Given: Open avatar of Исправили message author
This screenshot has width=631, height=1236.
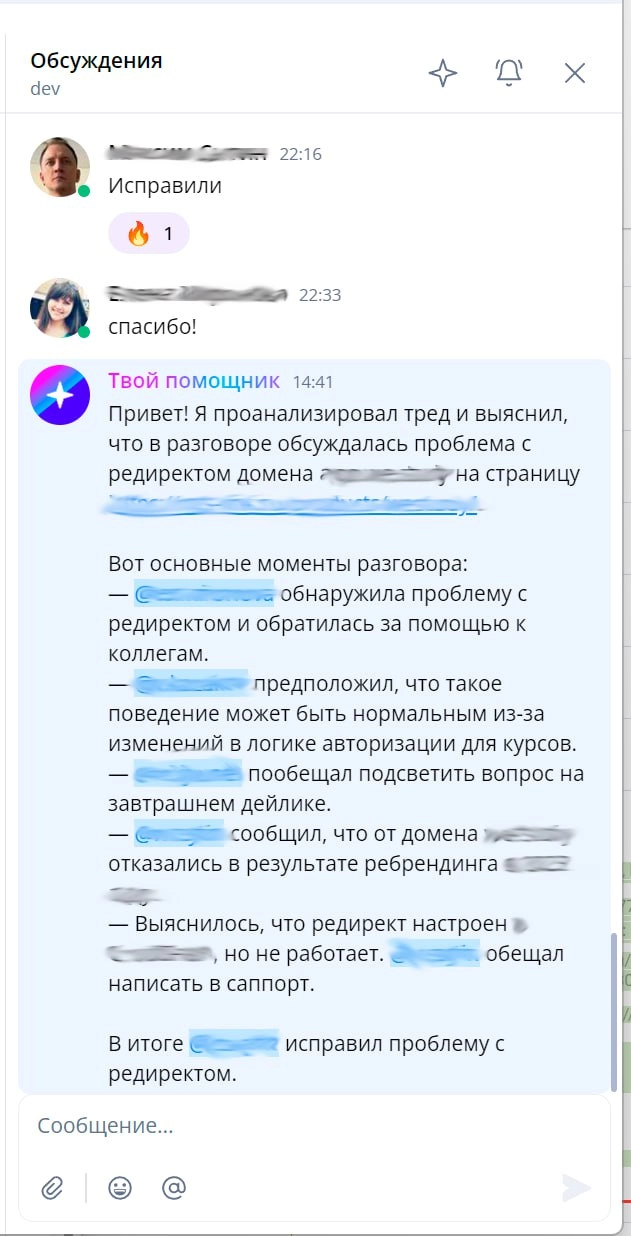Looking at the screenshot, I should 60,167.
